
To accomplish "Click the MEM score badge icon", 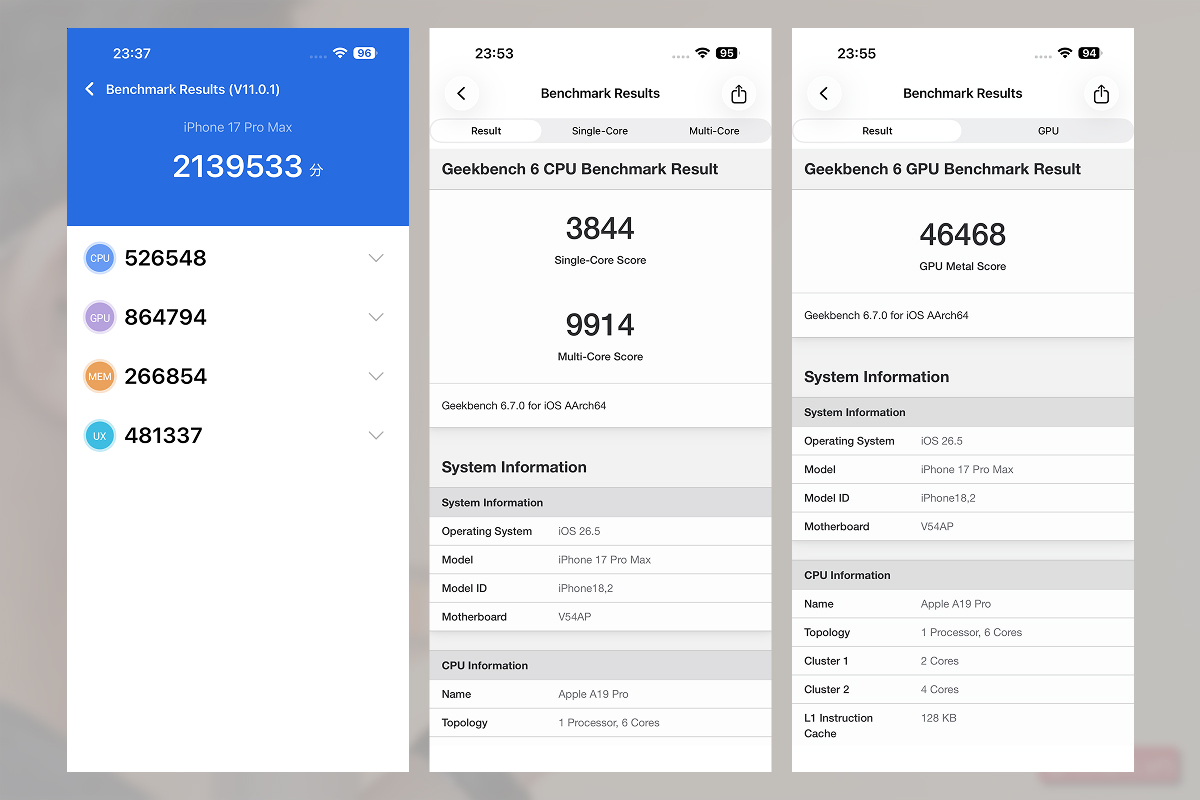I will coord(100,376).
